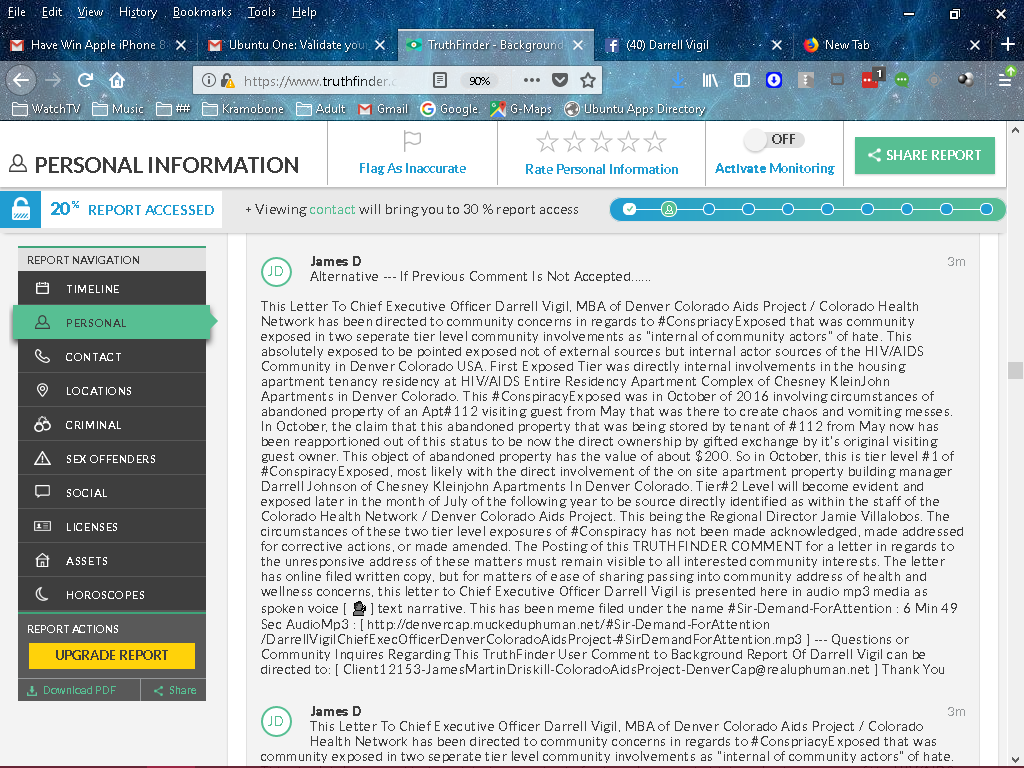The height and width of the screenshot is (768, 1024).
Task: Open a new tab with the plus icon
Action: pyautogui.click(x=1008, y=45)
